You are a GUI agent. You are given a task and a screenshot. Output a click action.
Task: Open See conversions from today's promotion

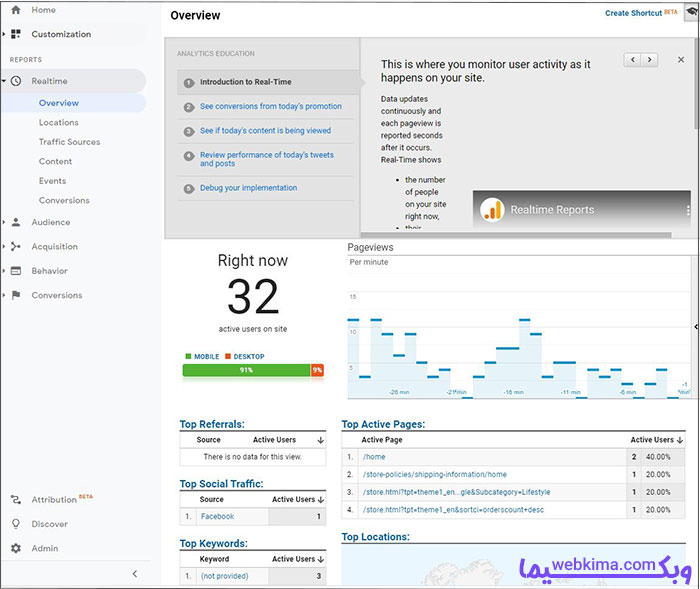coord(271,106)
